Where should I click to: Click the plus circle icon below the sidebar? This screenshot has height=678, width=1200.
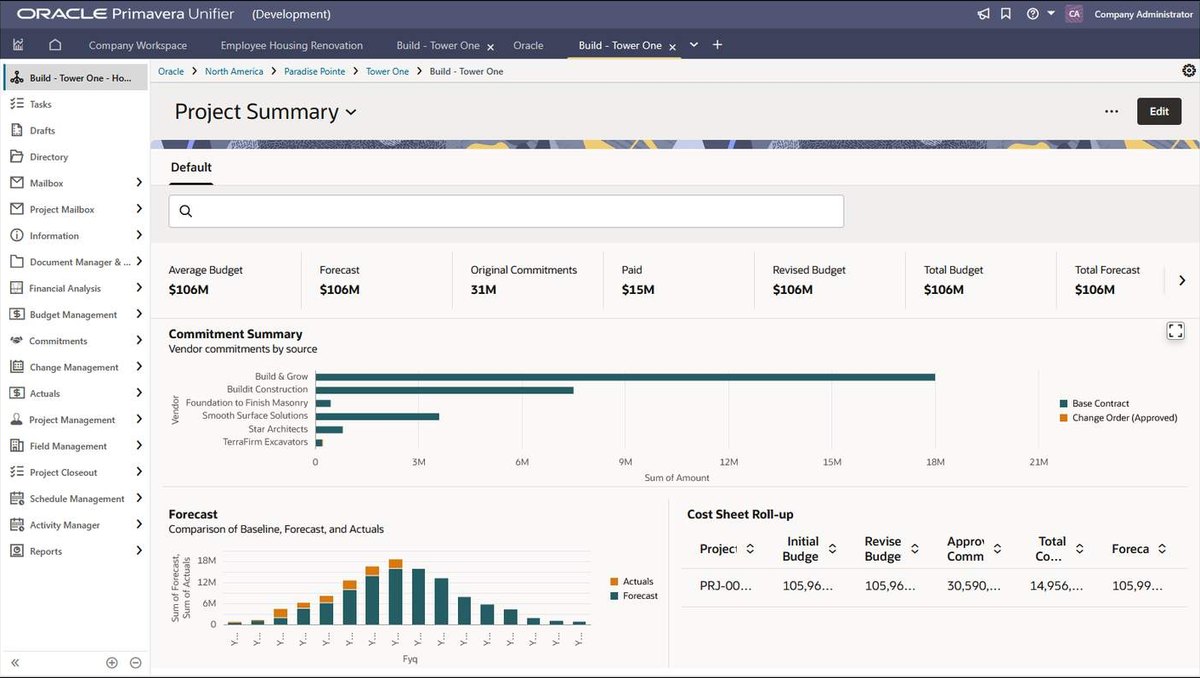click(112, 663)
